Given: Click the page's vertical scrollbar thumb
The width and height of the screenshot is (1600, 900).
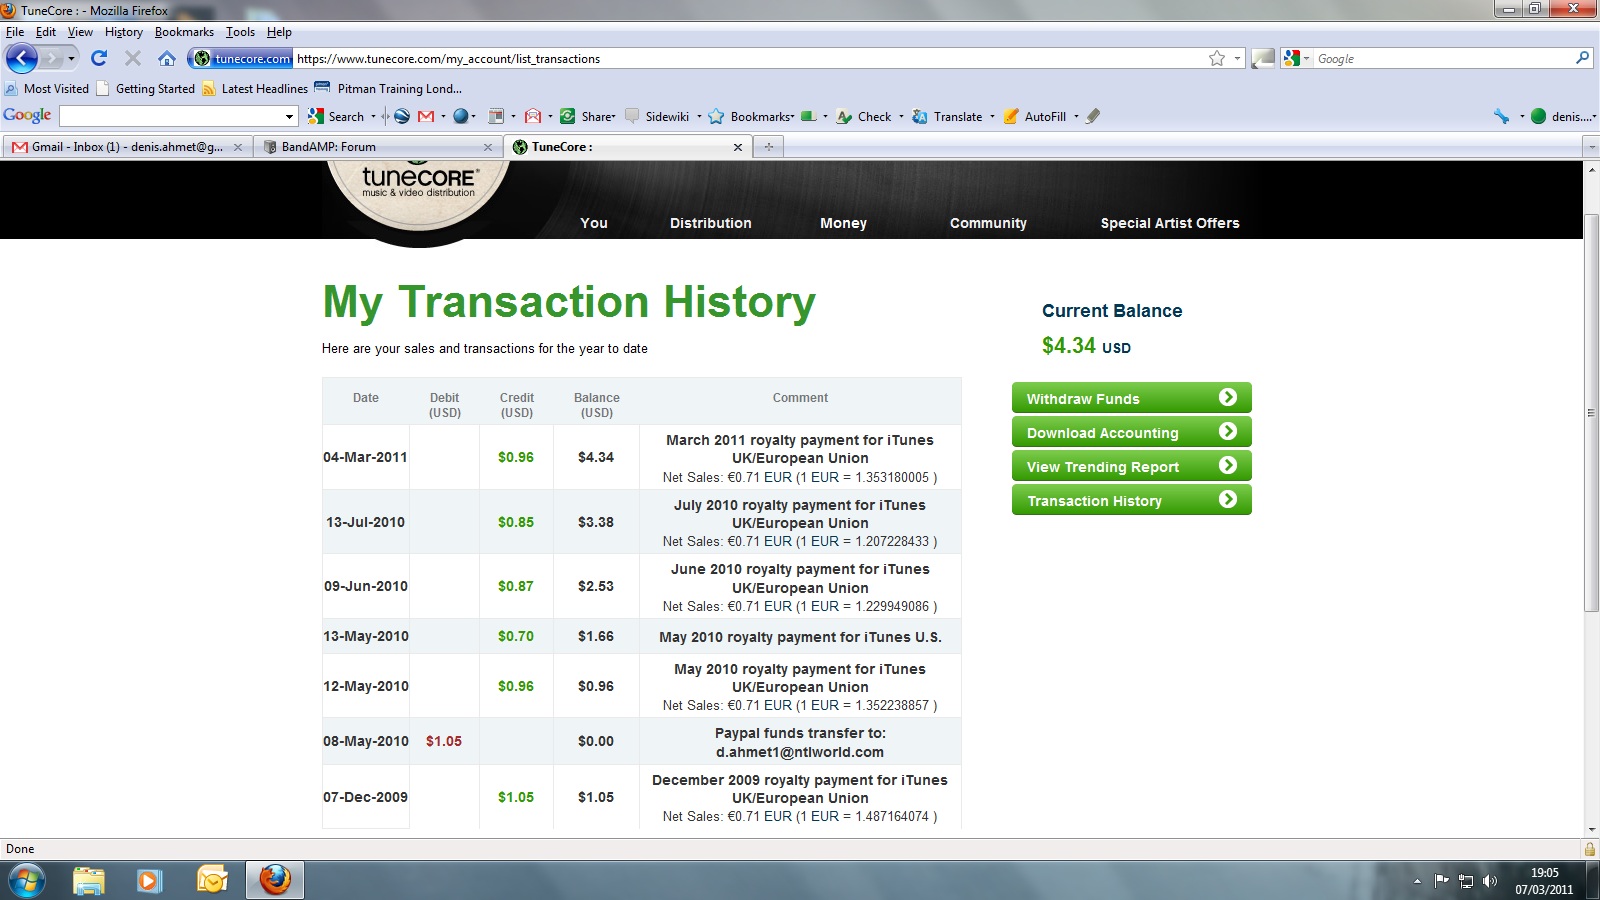Looking at the screenshot, I should coord(1591,412).
